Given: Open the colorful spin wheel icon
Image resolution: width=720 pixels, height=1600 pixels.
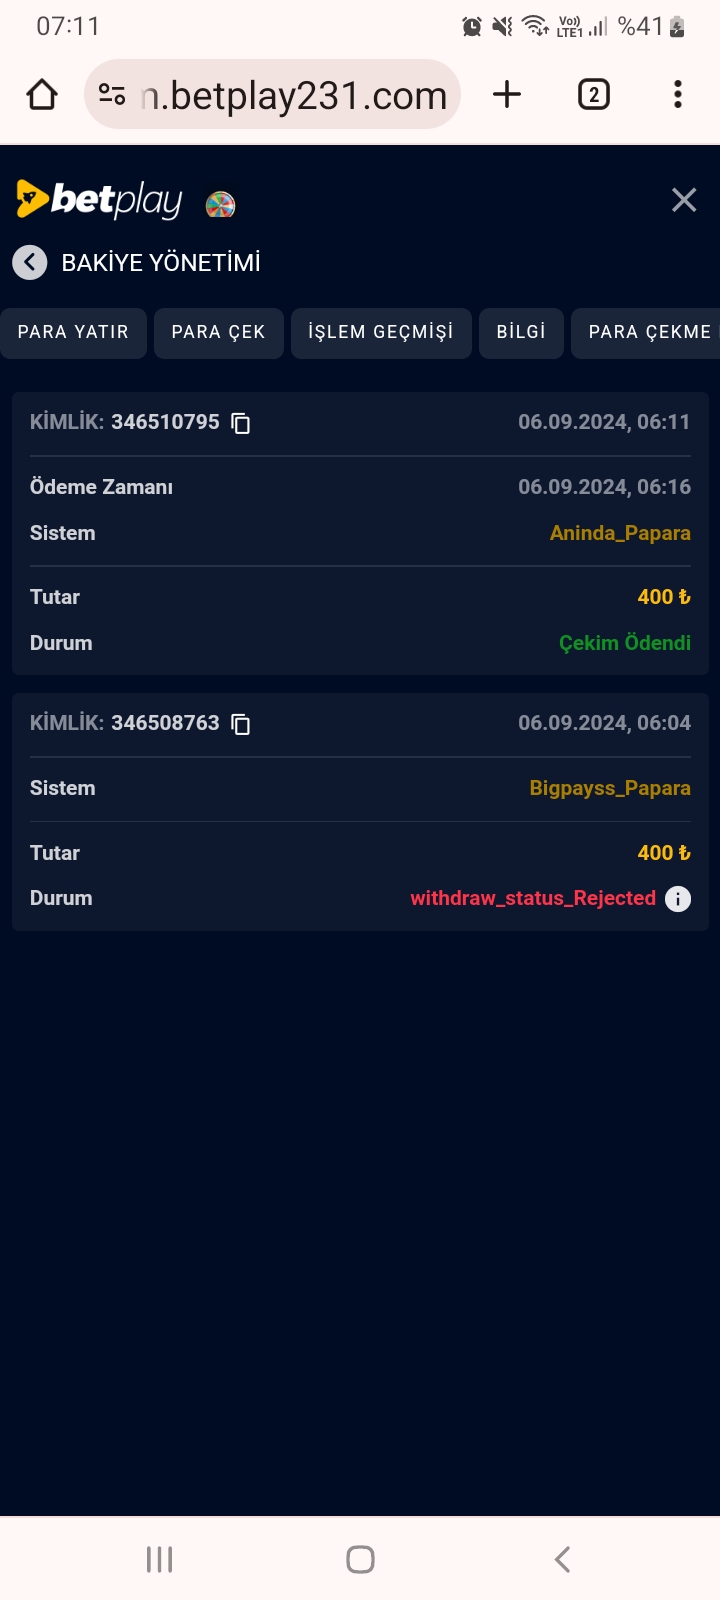Looking at the screenshot, I should point(220,205).
